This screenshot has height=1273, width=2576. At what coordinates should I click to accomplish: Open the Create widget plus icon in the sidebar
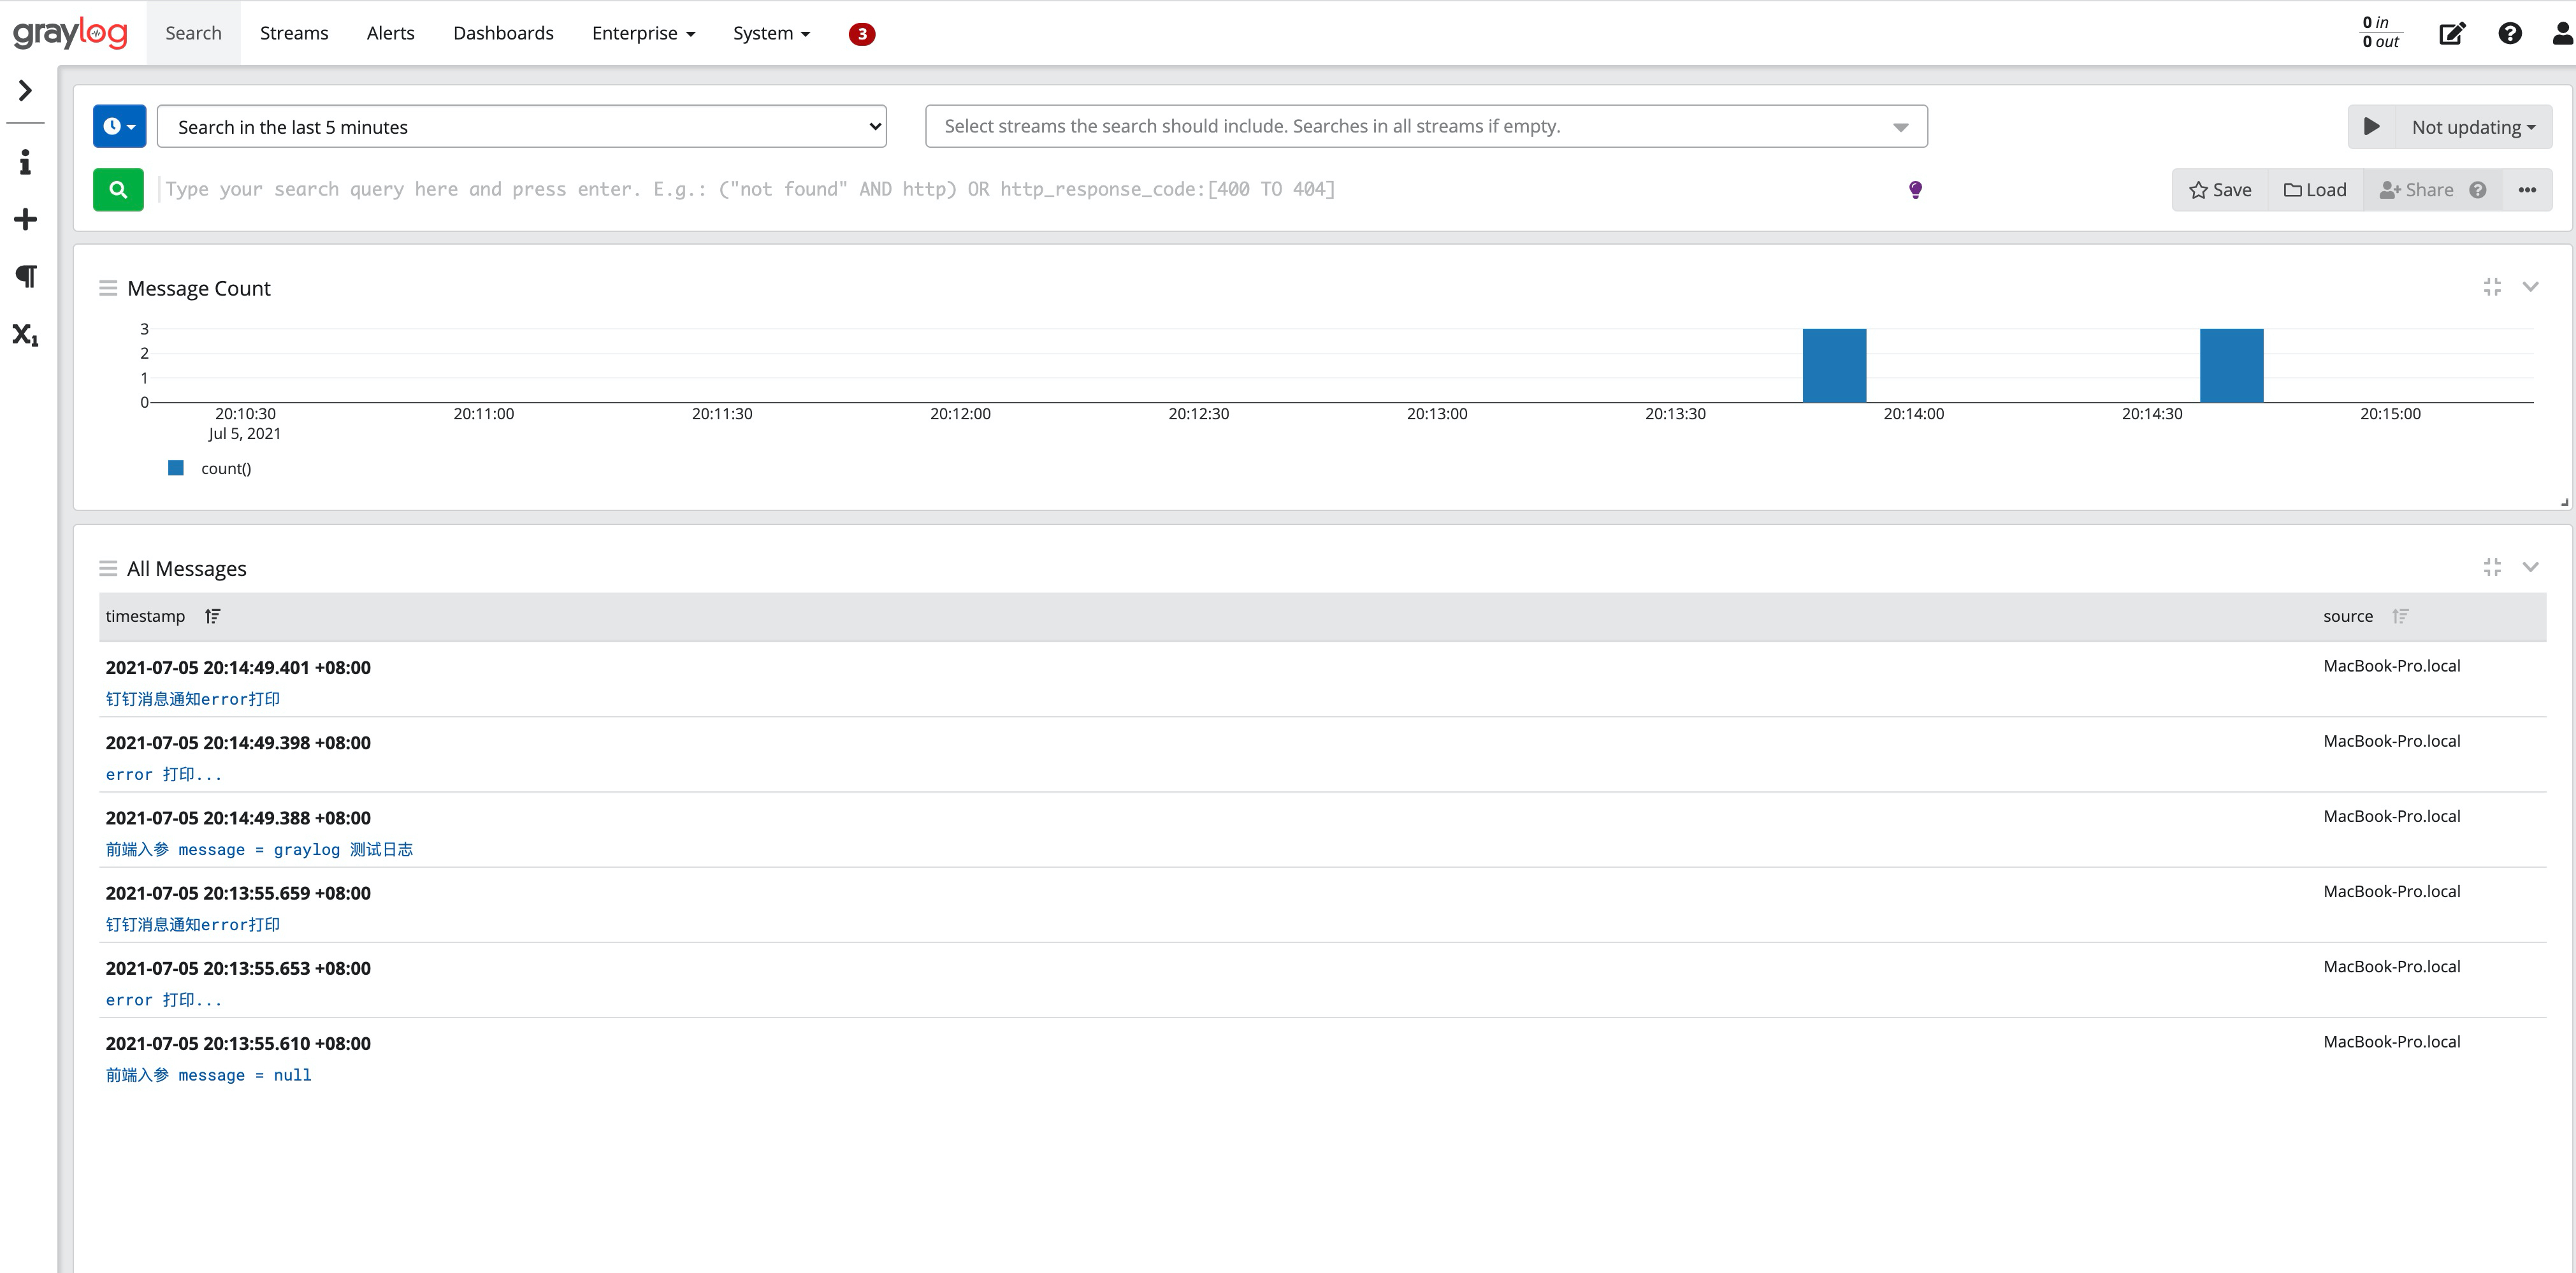(x=26, y=219)
